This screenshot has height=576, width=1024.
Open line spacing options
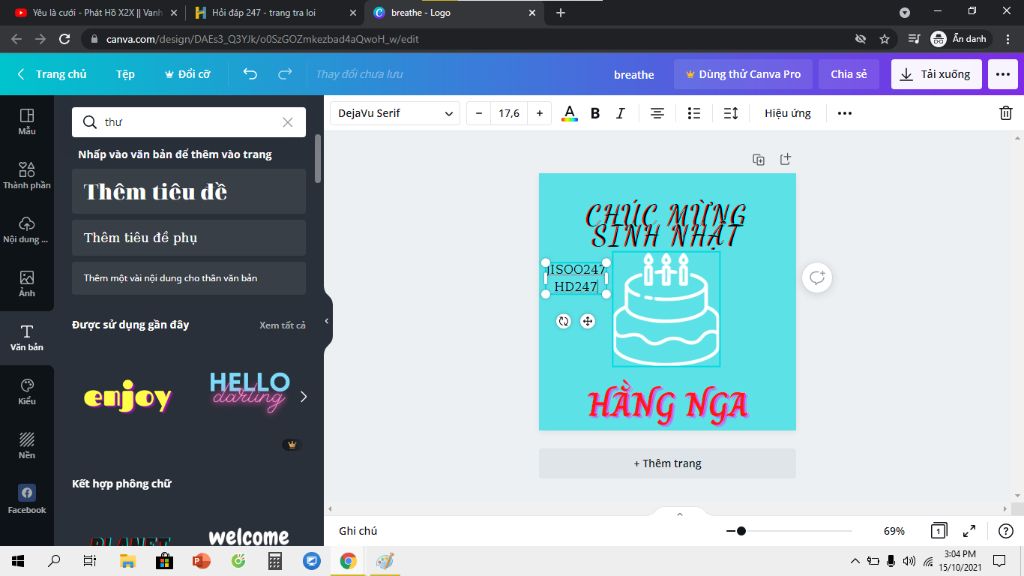pos(731,113)
